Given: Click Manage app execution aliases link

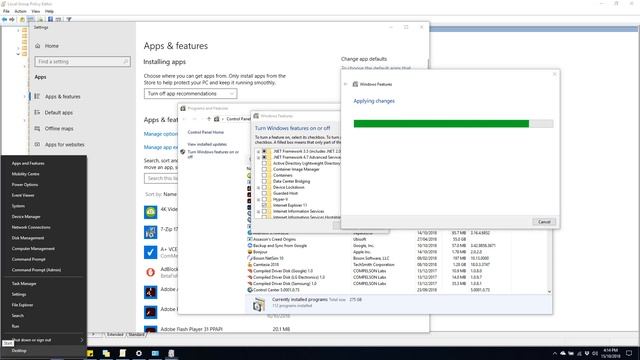Looking at the screenshot, I should pyautogui.click(x=160, y=147).
